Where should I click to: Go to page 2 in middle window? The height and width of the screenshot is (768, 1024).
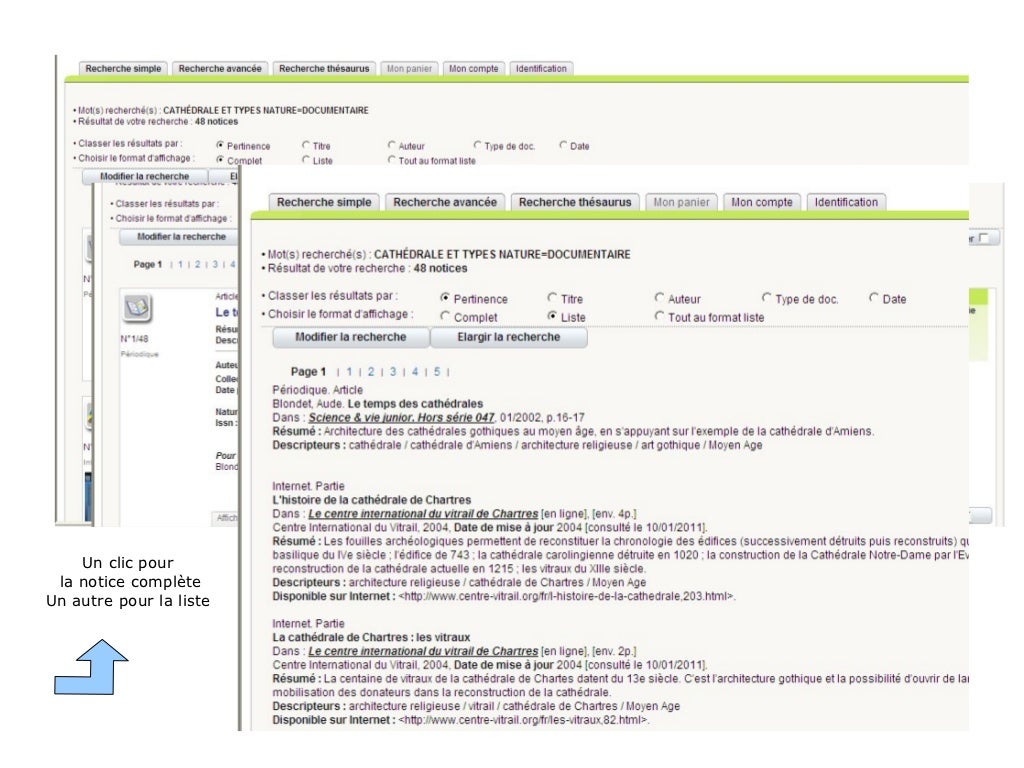point(197,264)
